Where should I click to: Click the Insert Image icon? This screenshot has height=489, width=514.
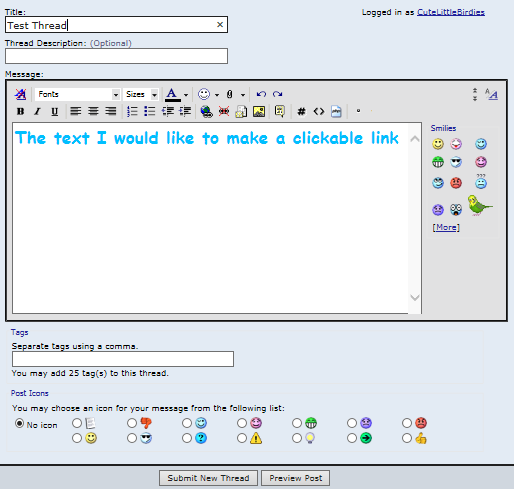click(x=259, y=111)
